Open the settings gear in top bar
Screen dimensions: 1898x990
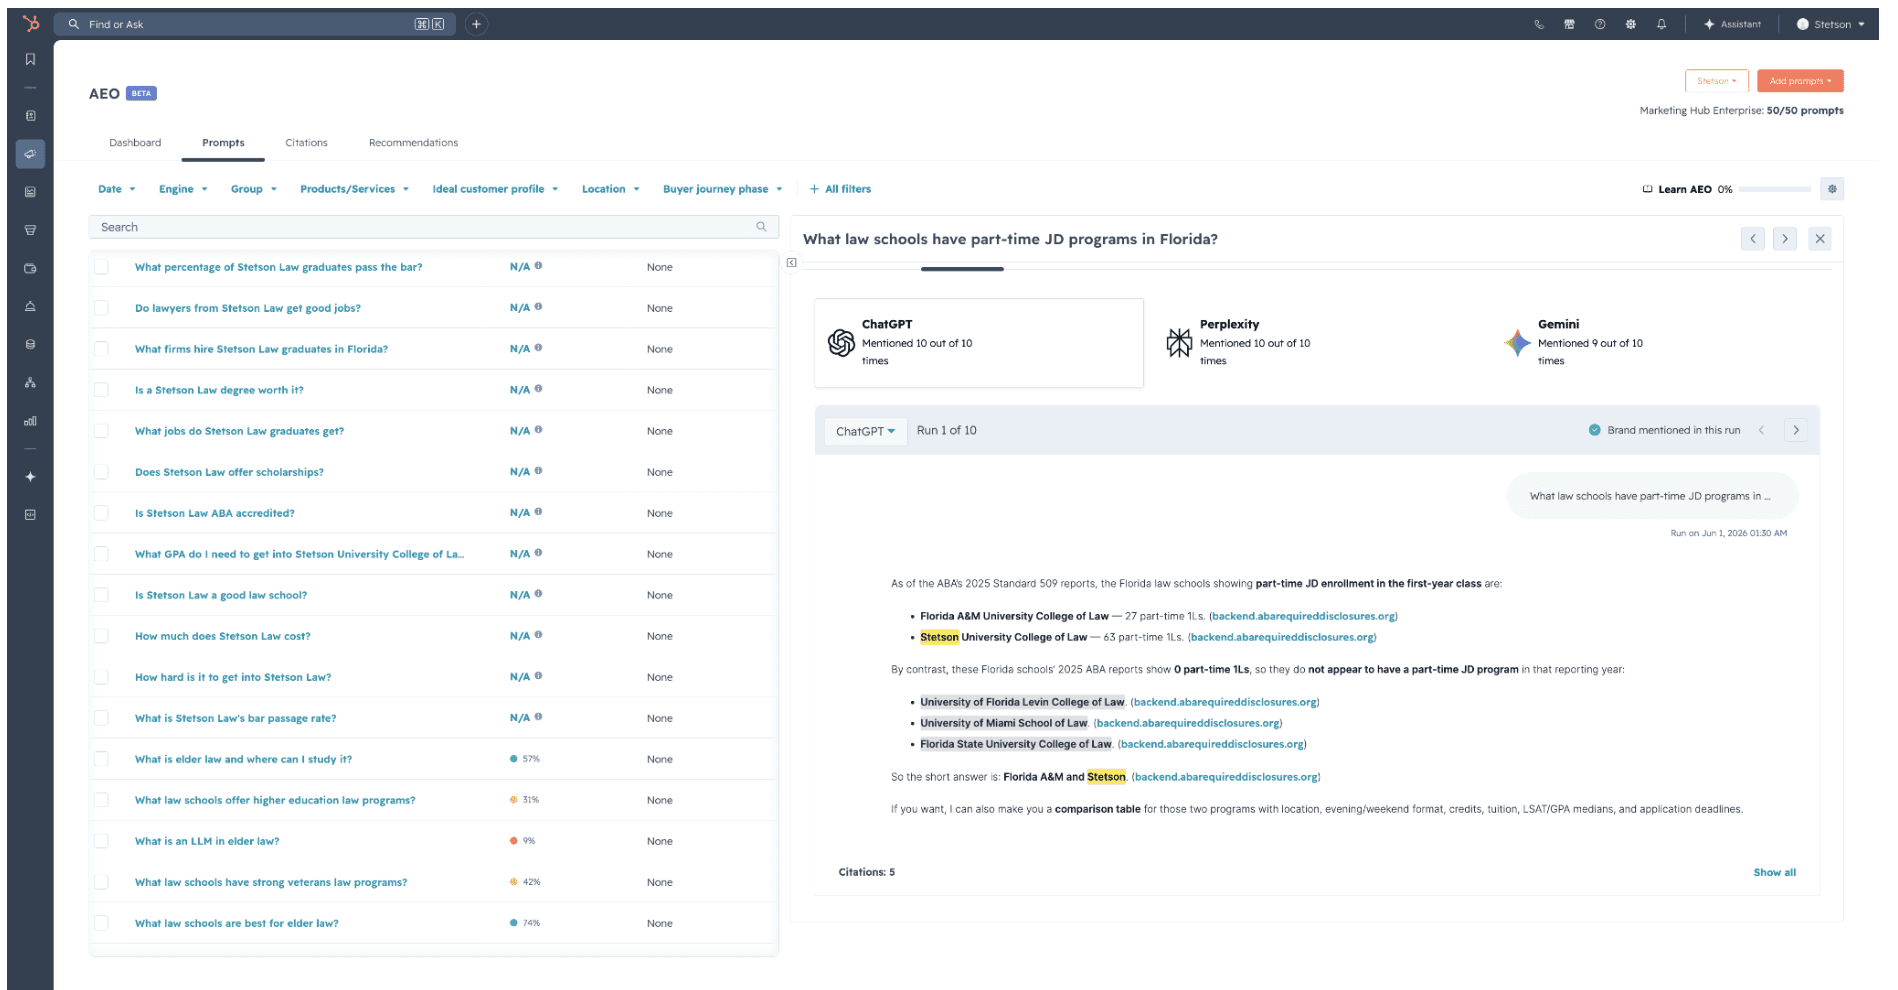click(1630, 24)
